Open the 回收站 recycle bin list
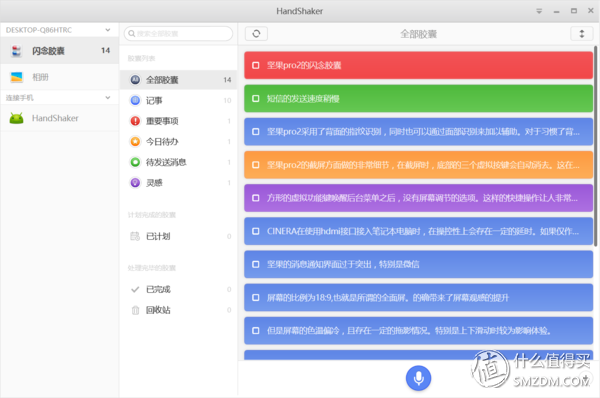The height and width of the screenshot is (398, 600). coord(178,310)
